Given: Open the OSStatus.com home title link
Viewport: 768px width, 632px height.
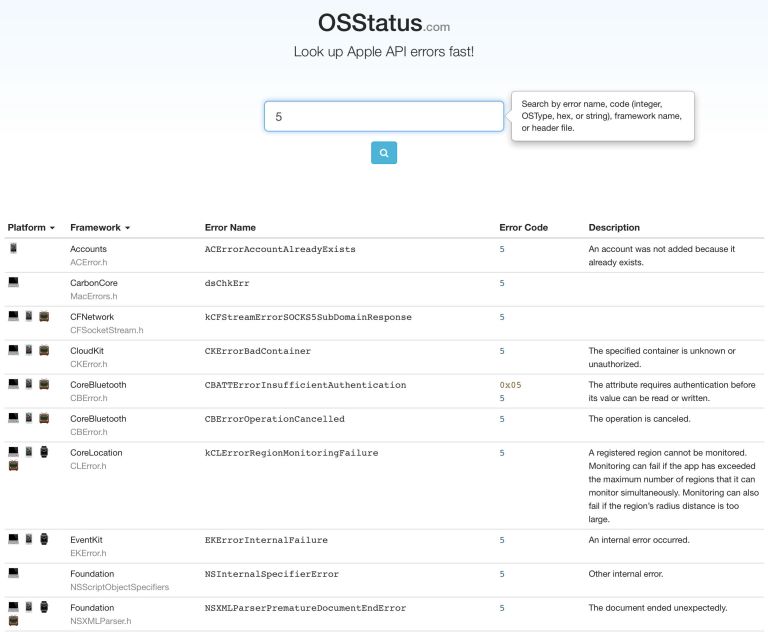Looking at the screenshot, I should 384,23.
